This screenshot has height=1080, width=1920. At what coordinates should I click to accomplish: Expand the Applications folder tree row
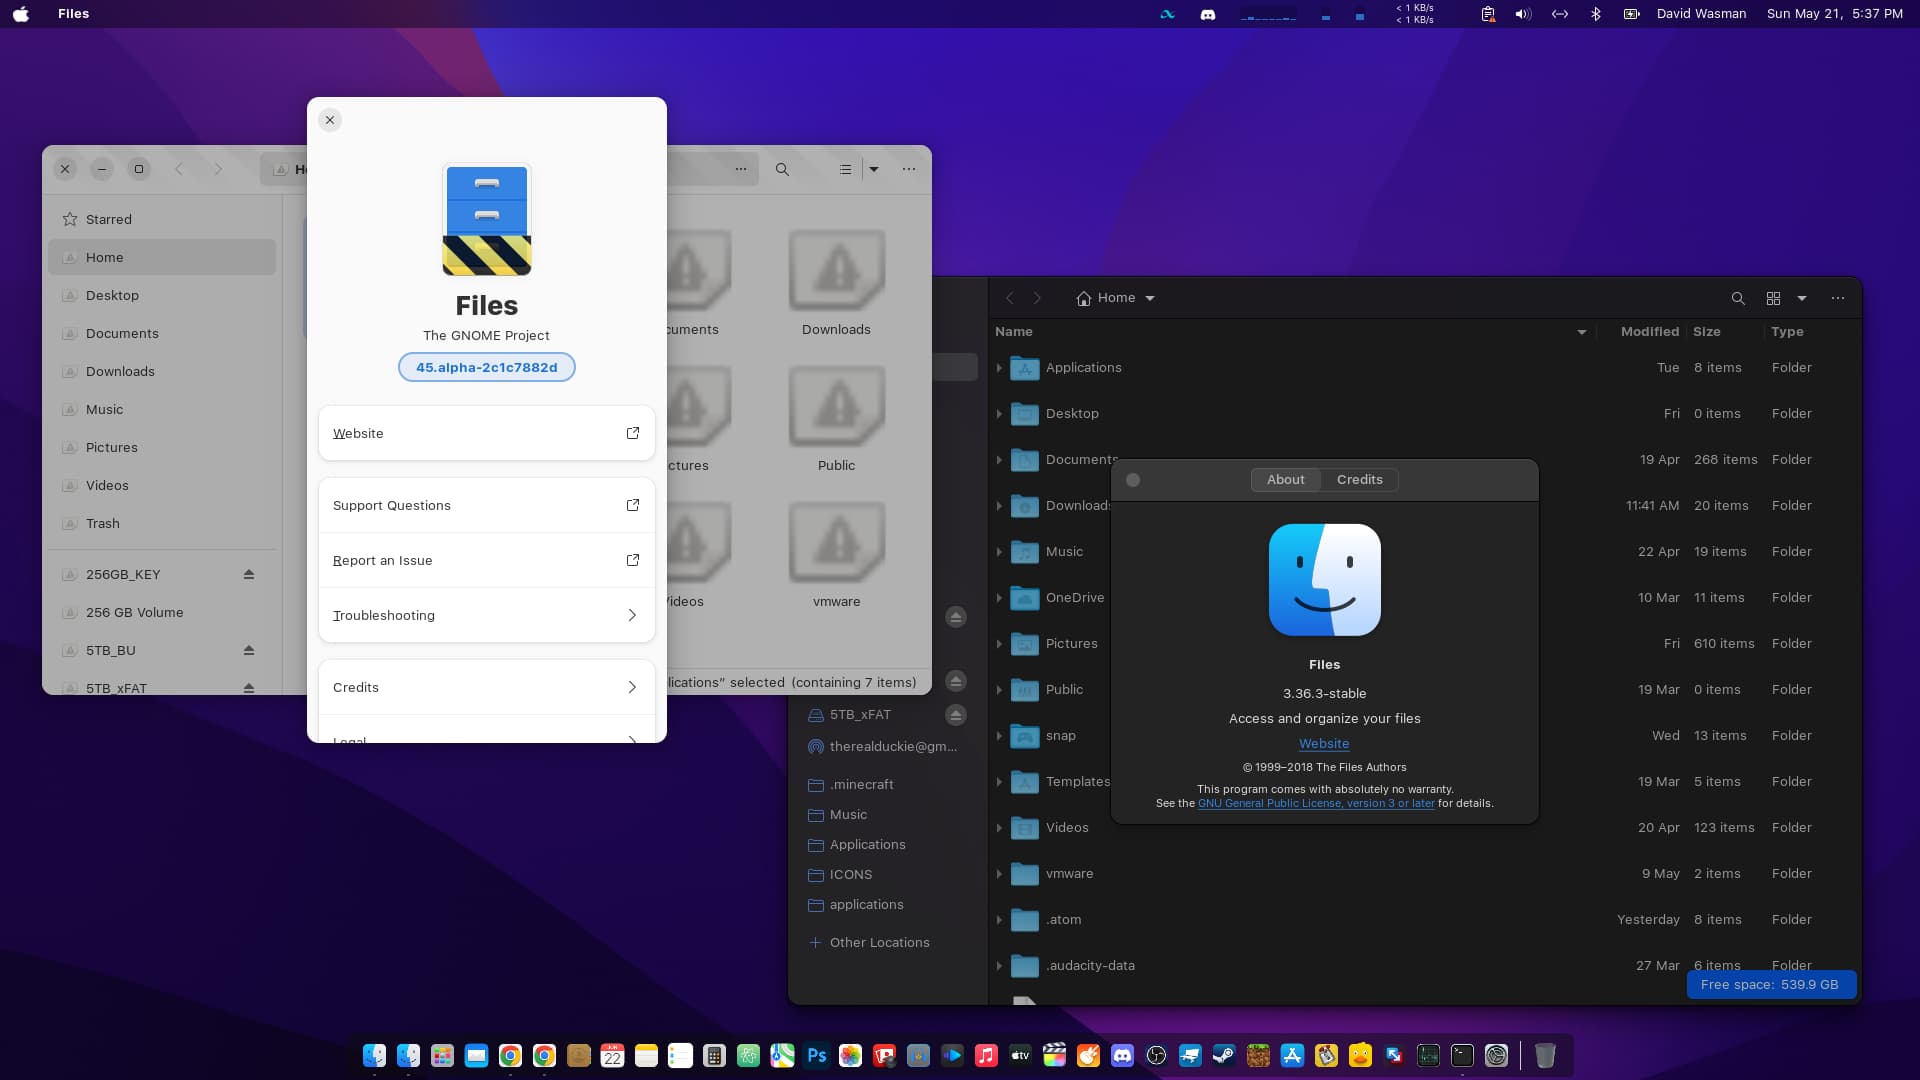tap(999, 368)
